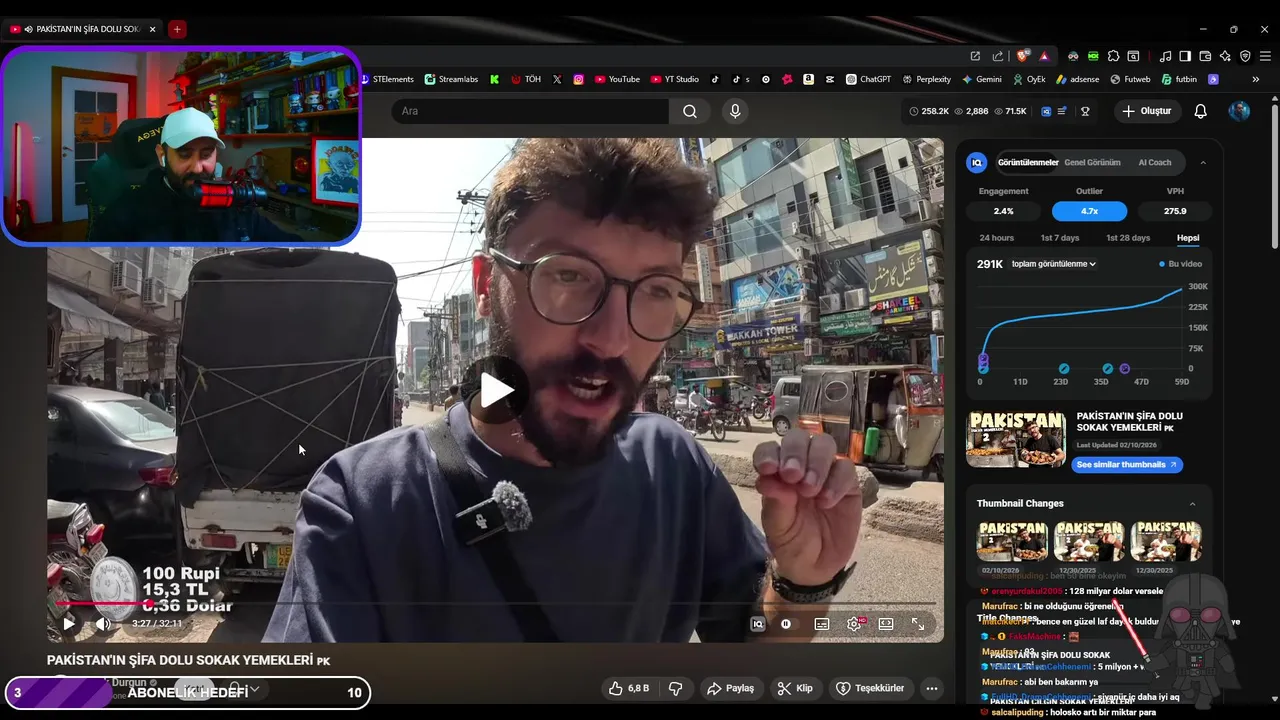Open Brave Wallet icon
Viewport: 1280px width, 720px height.
[1205, 56]
